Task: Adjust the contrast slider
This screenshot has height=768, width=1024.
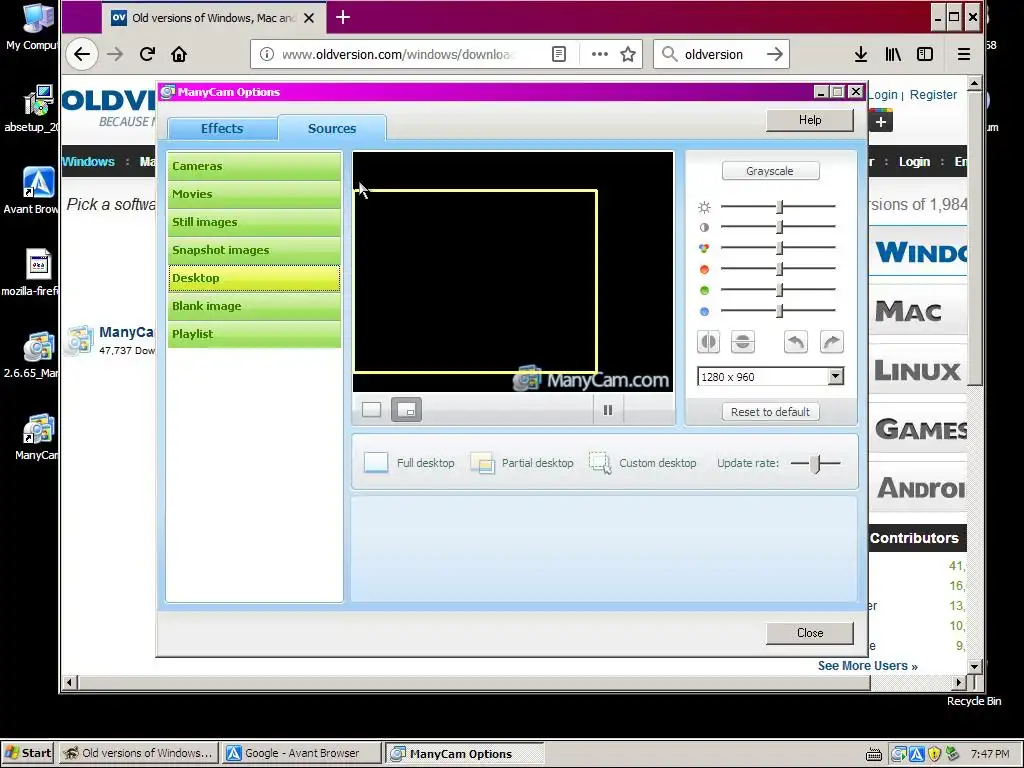Action: tap(778, 227)
